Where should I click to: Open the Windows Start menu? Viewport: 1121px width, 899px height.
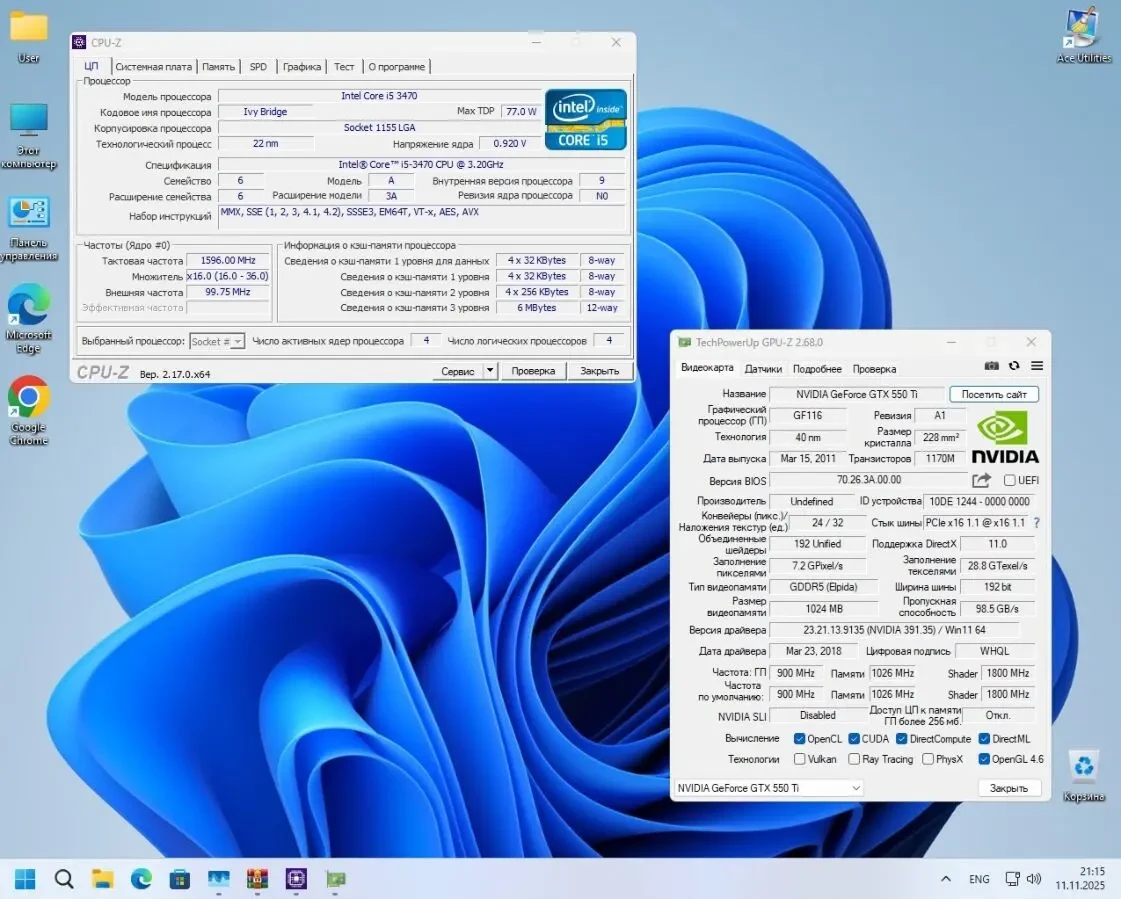pos(25,878)
